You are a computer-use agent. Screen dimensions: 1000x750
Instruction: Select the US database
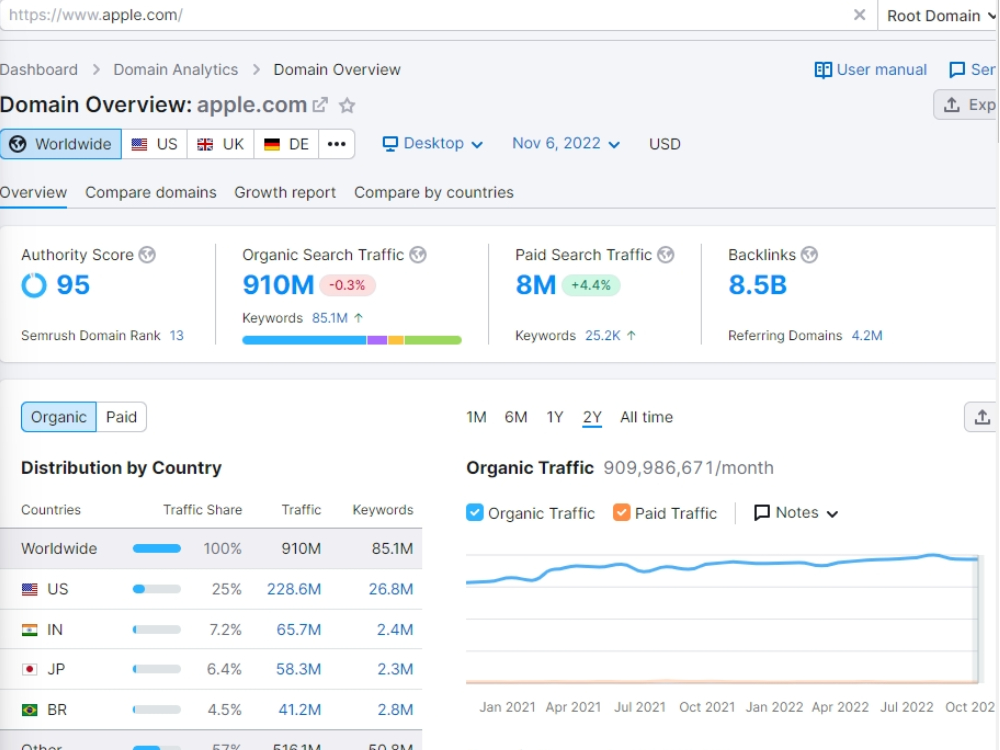pos(154,144)
